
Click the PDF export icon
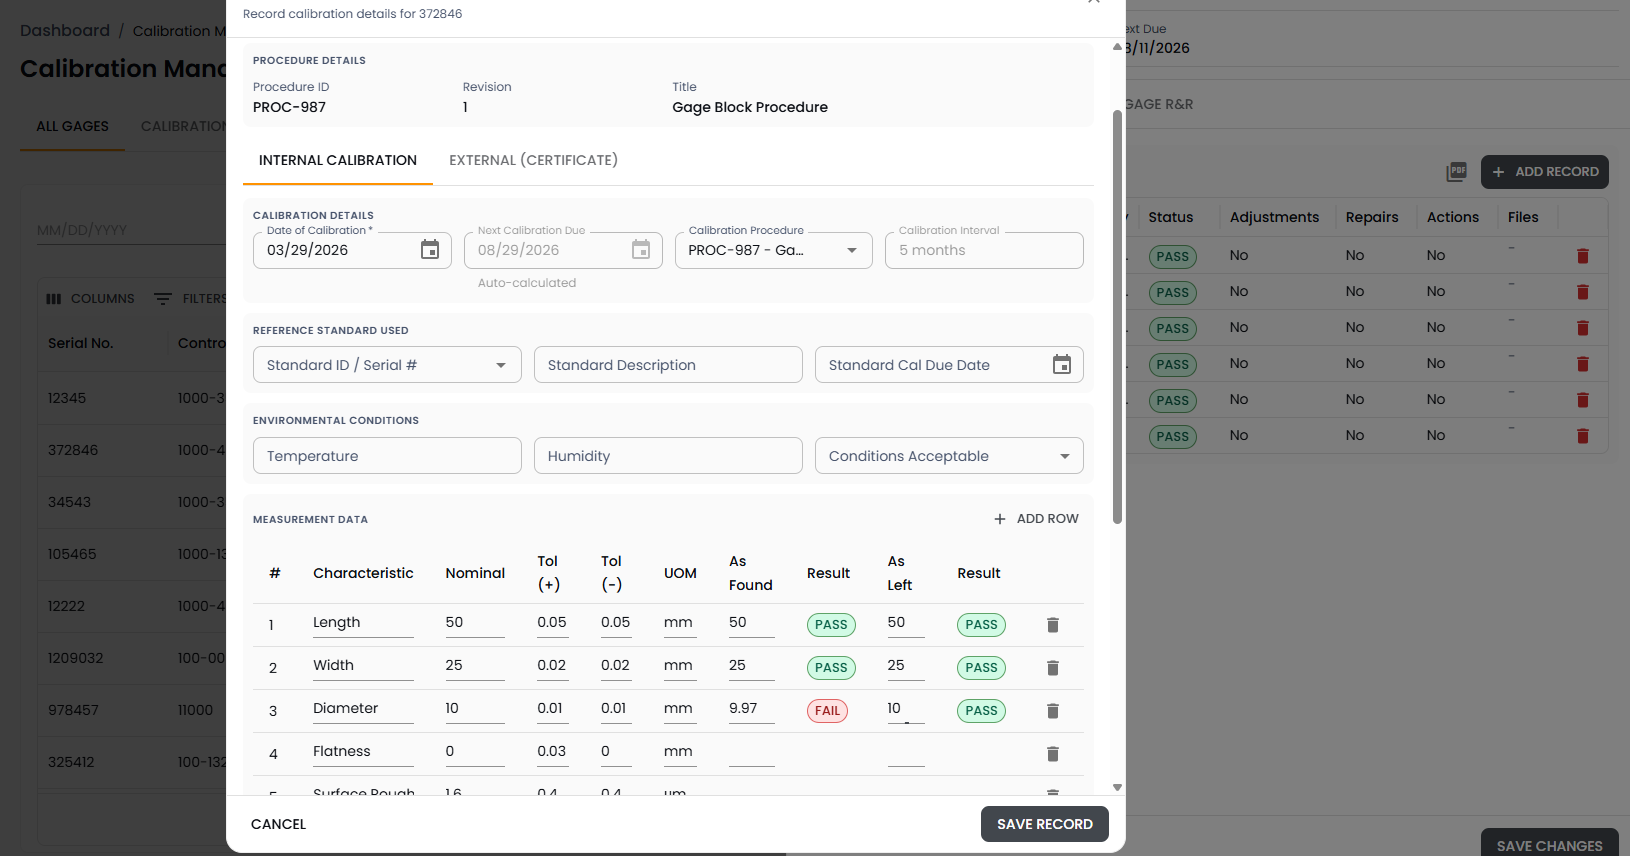[x=1456, y=172]
